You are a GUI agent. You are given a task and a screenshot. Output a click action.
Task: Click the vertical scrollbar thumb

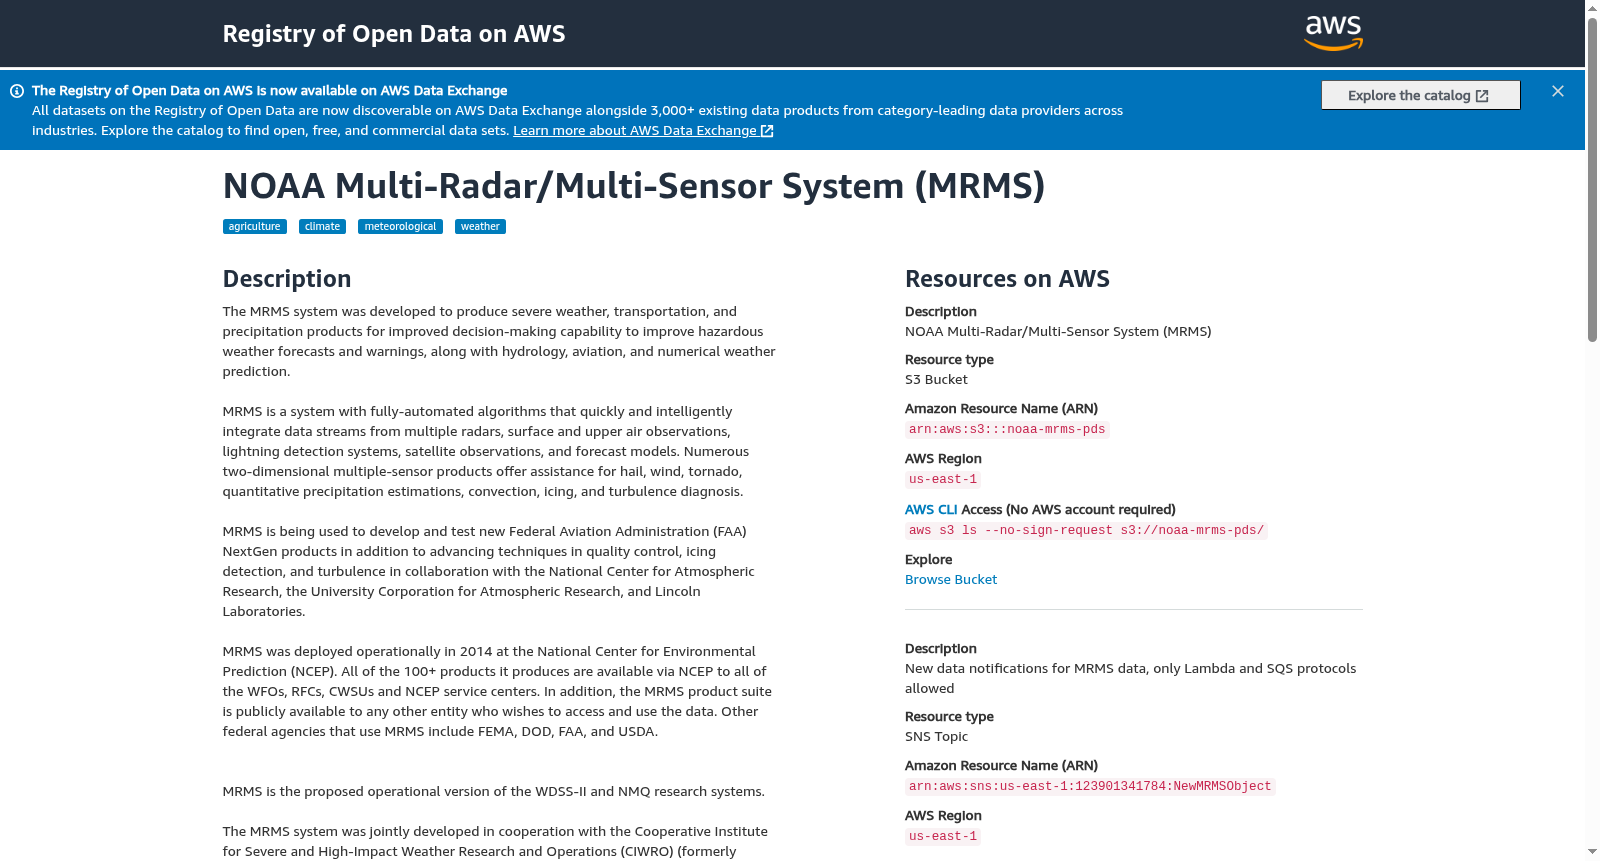(1592, 180)
